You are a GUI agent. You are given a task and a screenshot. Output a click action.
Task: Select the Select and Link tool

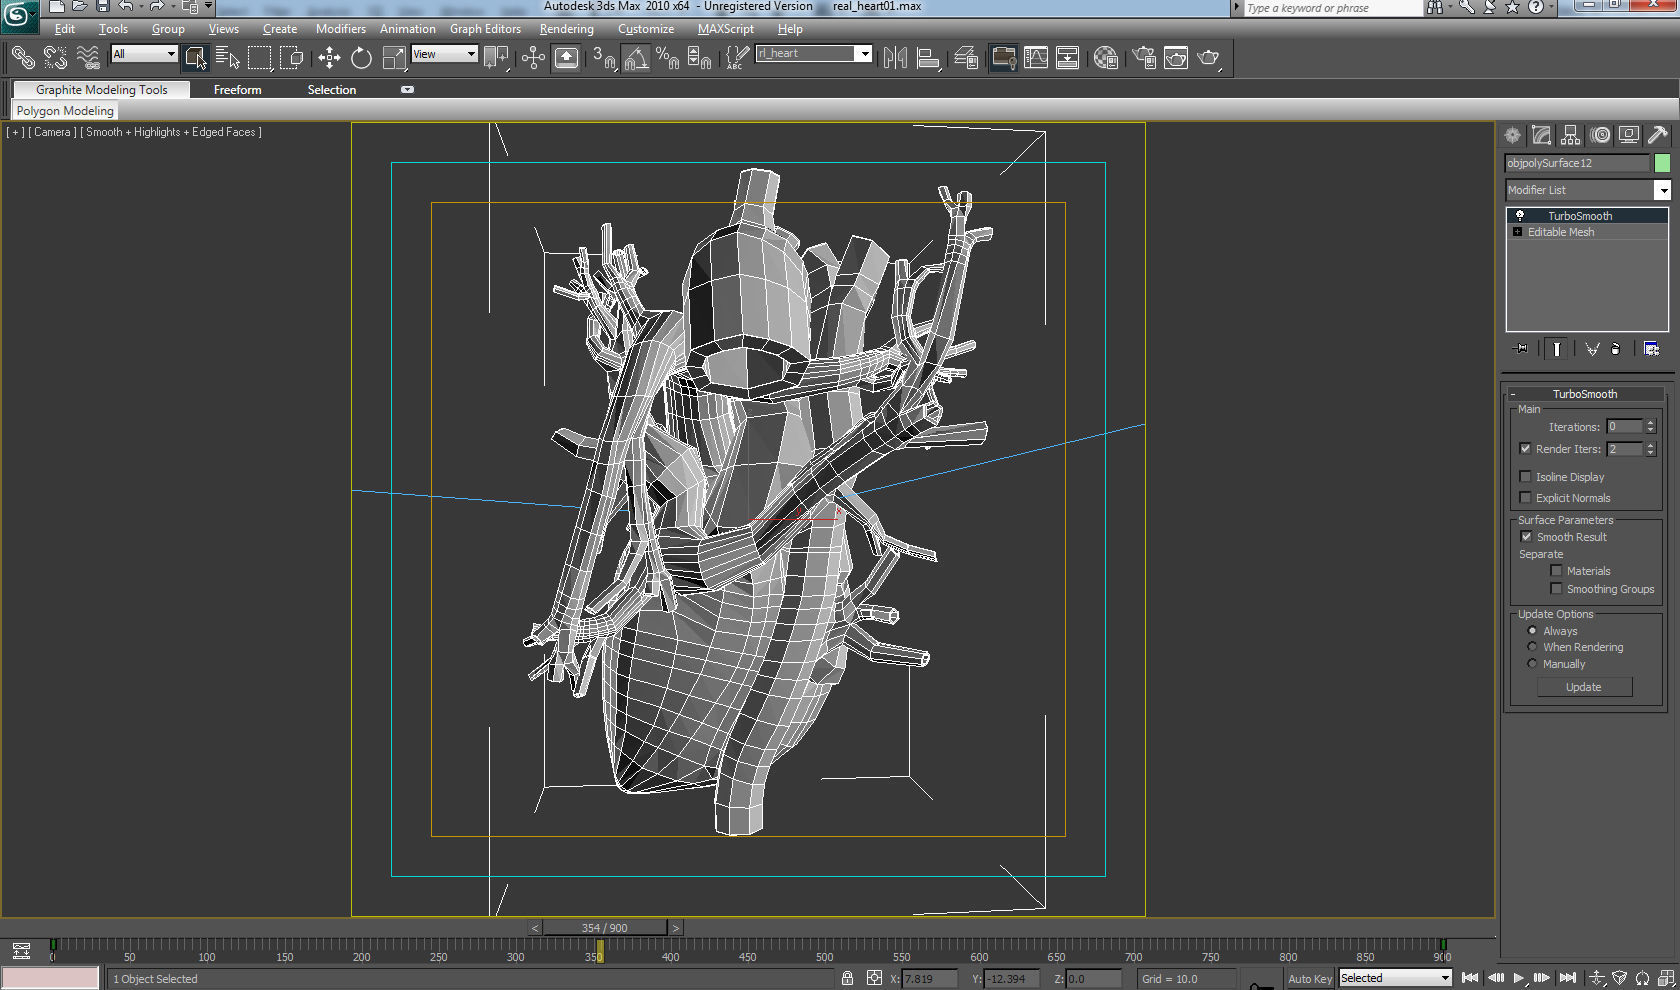pyautogui.click(x=23, y=58)
